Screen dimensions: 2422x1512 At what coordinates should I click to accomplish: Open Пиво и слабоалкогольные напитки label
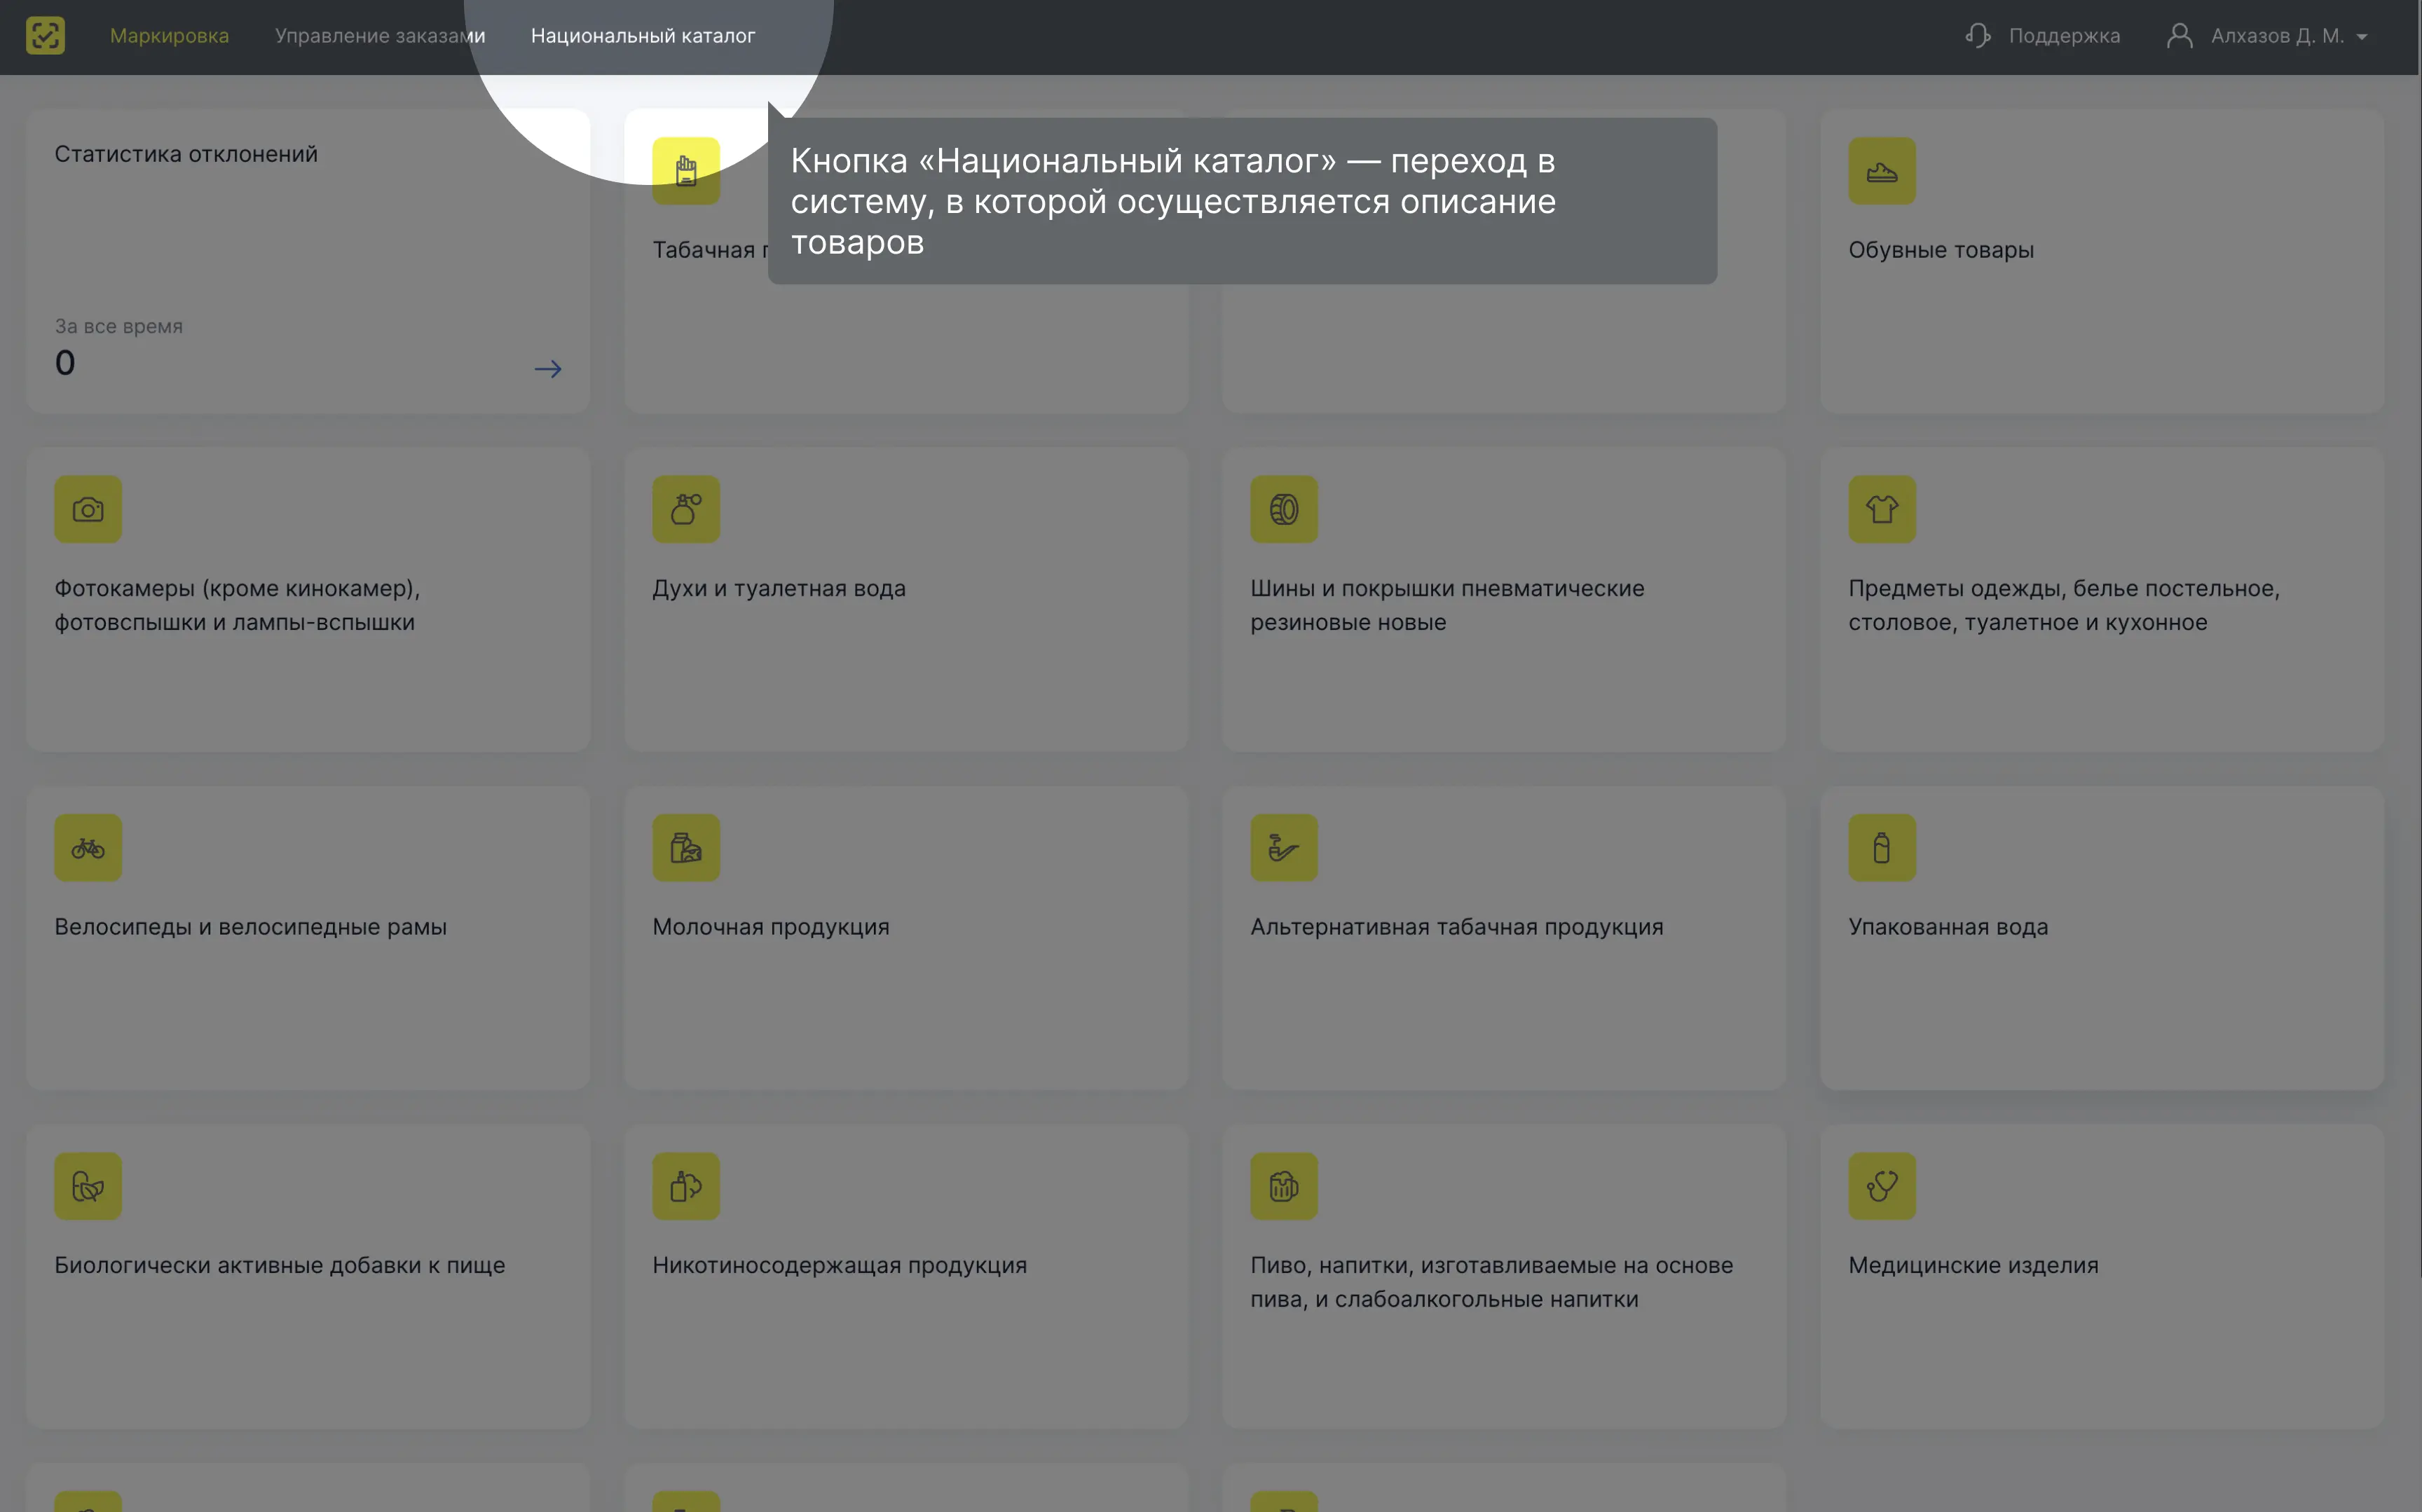(x=1491, y=1282)
